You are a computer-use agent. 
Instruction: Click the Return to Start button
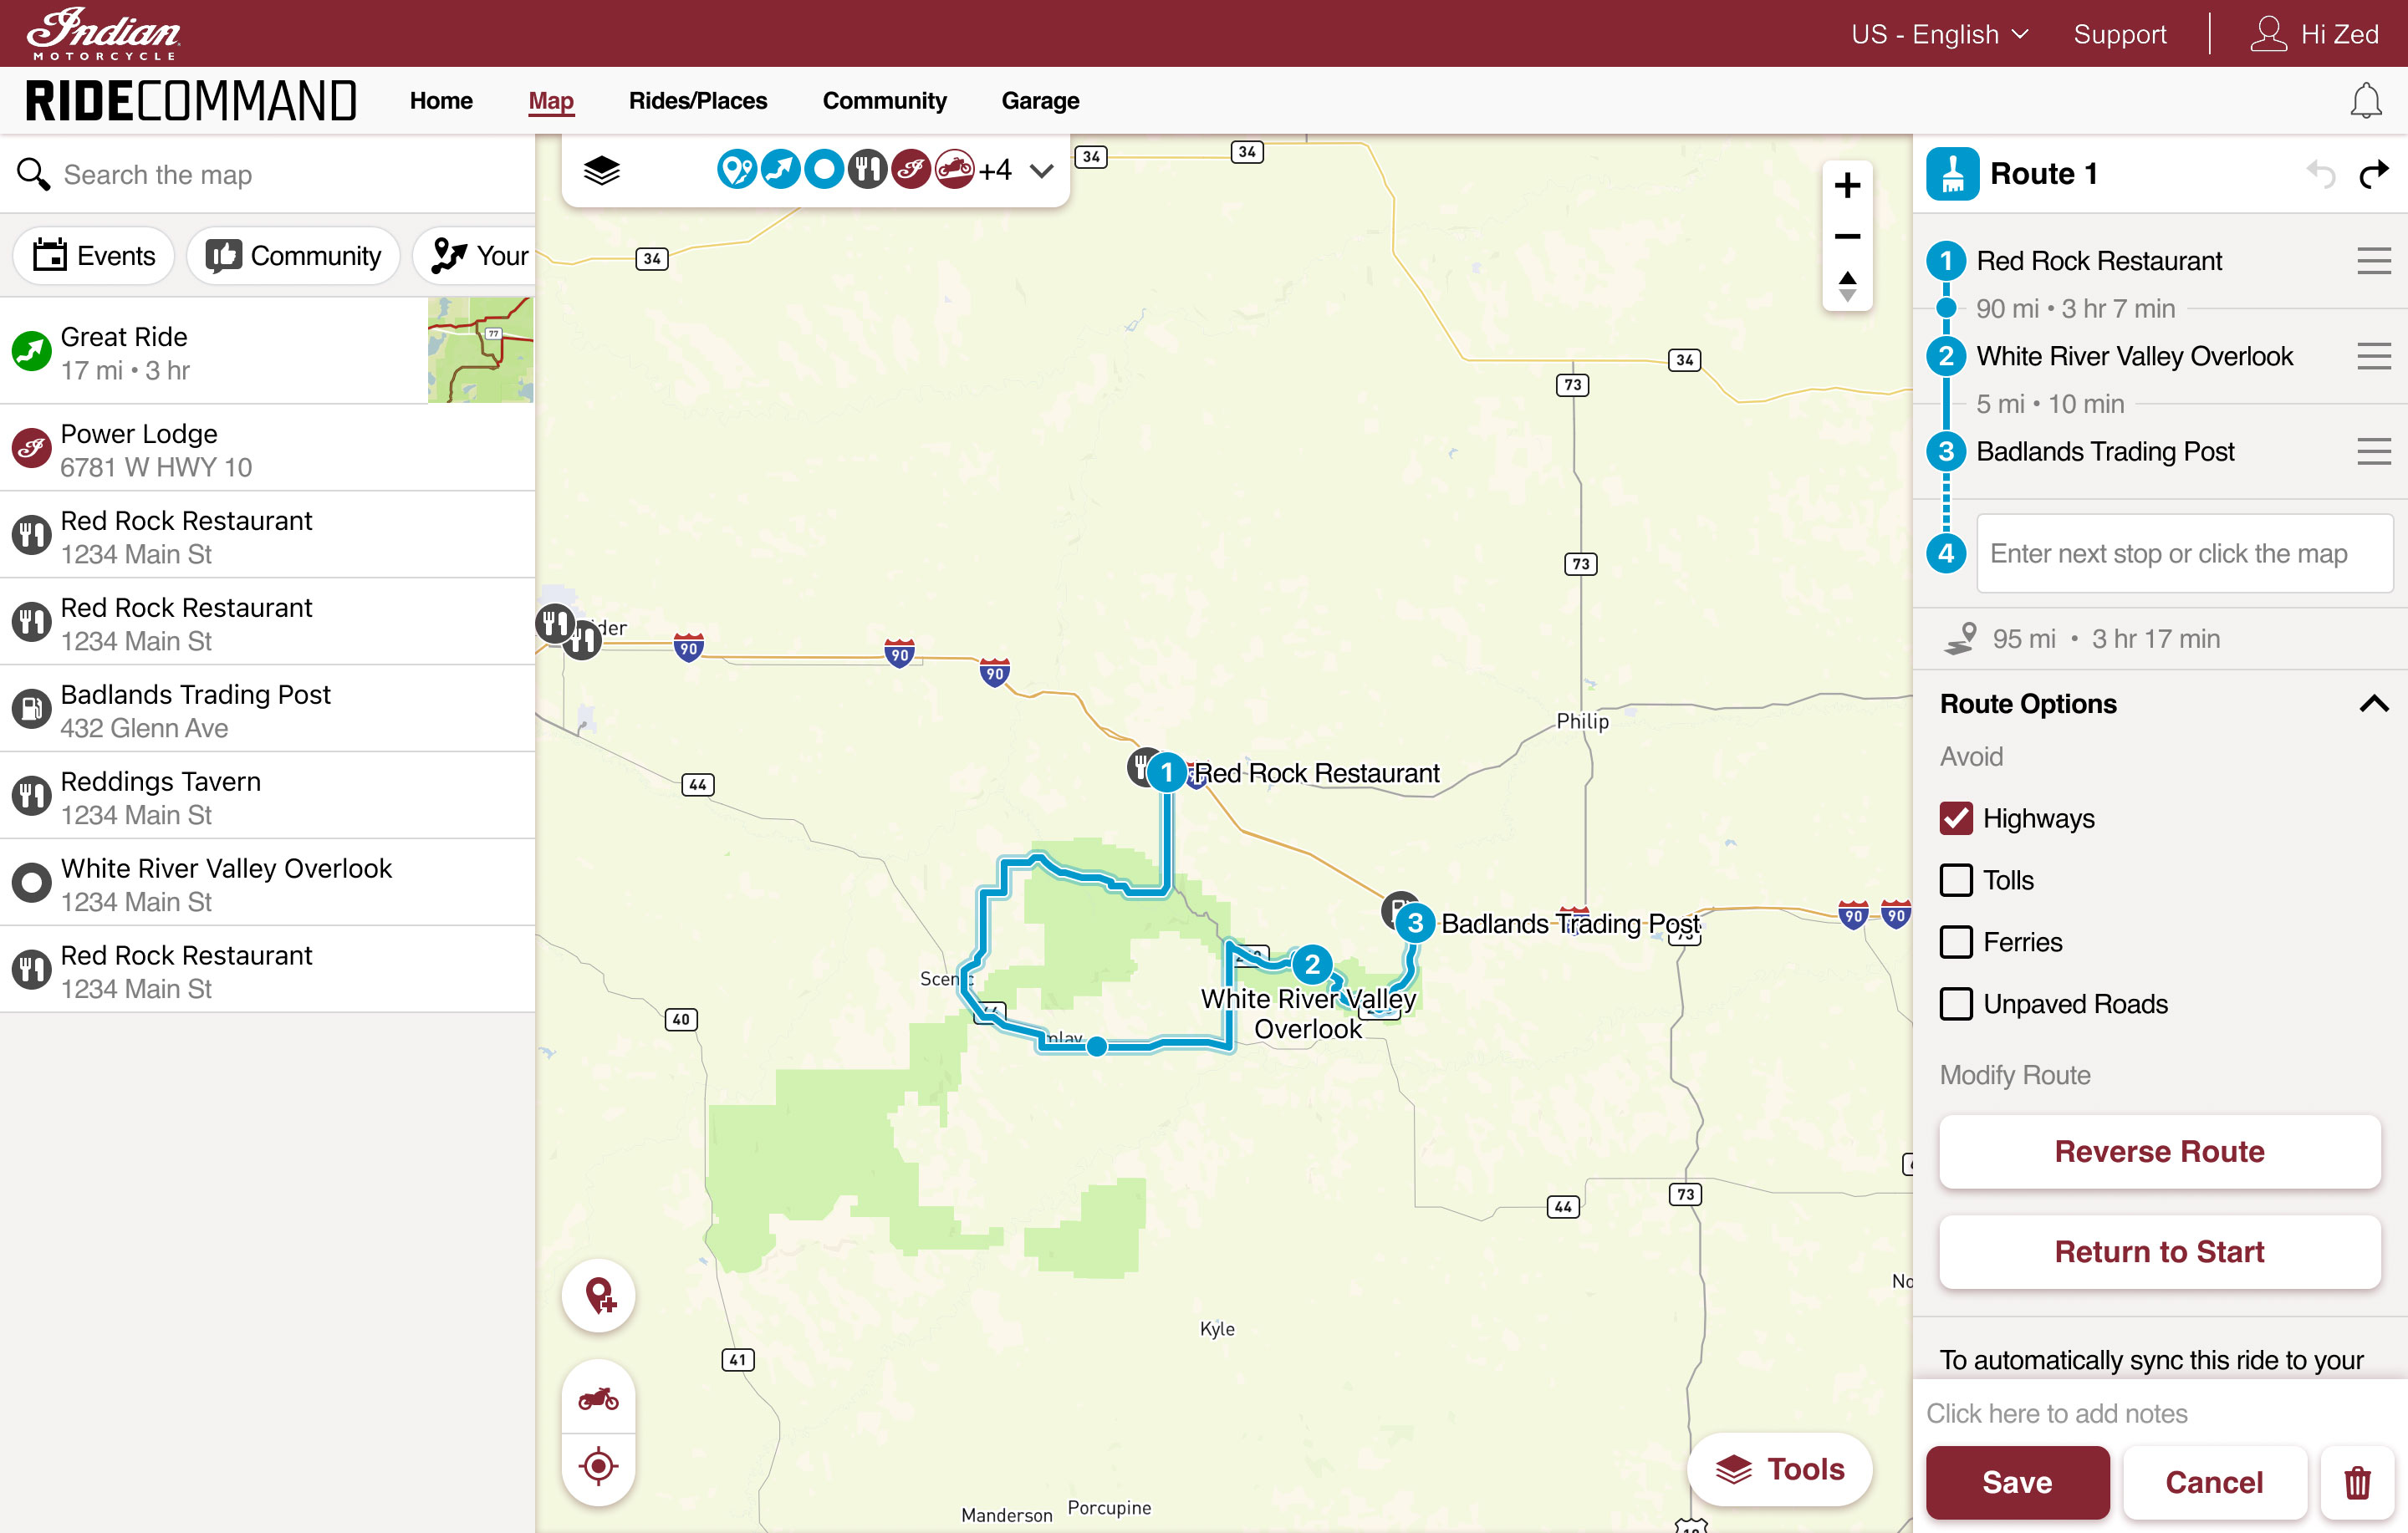point(2159,1251)
